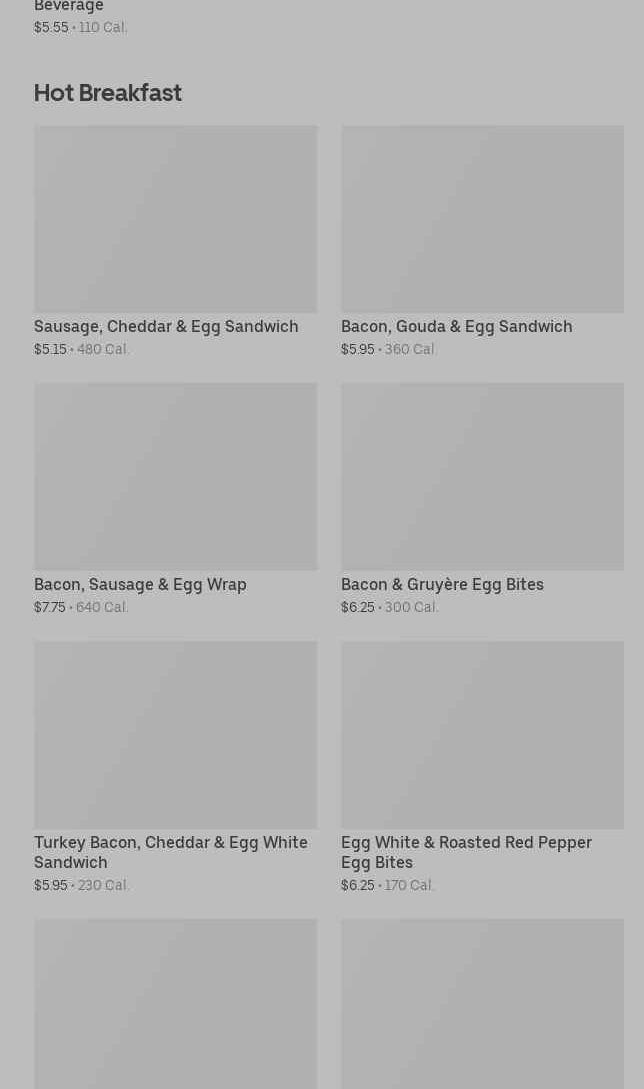Click the $5.95 360 Cal. price line
This screenshot has width=644, height=1089.
pyautogui.click(x=388, y=349)
